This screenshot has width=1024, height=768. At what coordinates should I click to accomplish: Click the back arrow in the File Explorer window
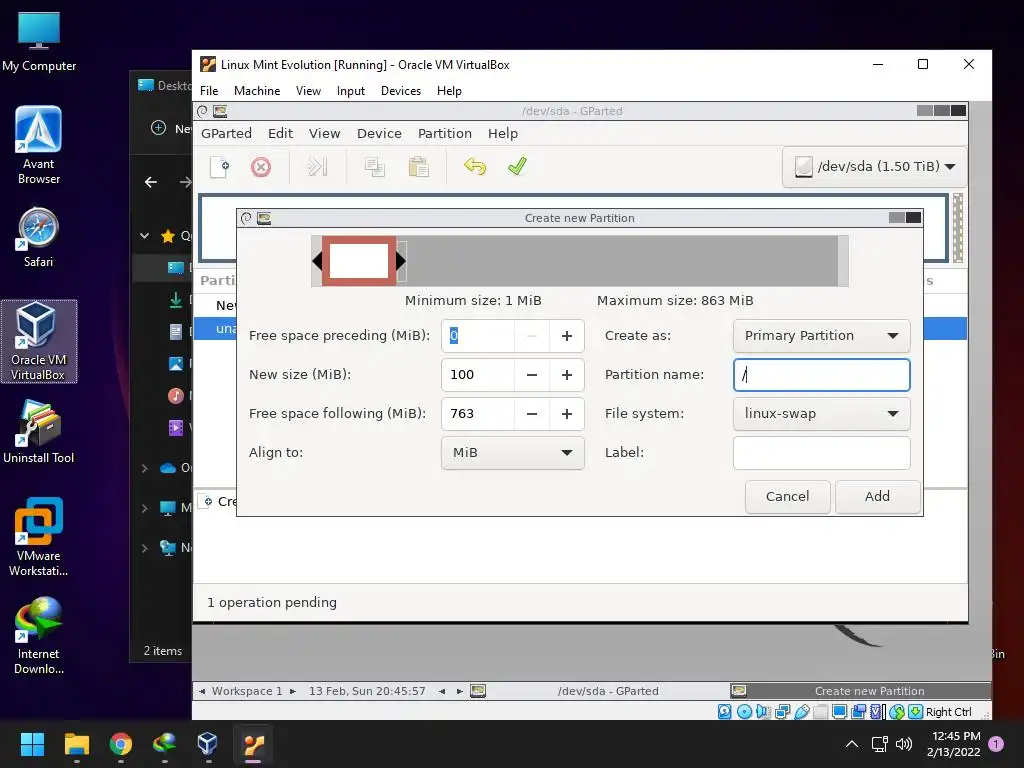pos(151,182)
